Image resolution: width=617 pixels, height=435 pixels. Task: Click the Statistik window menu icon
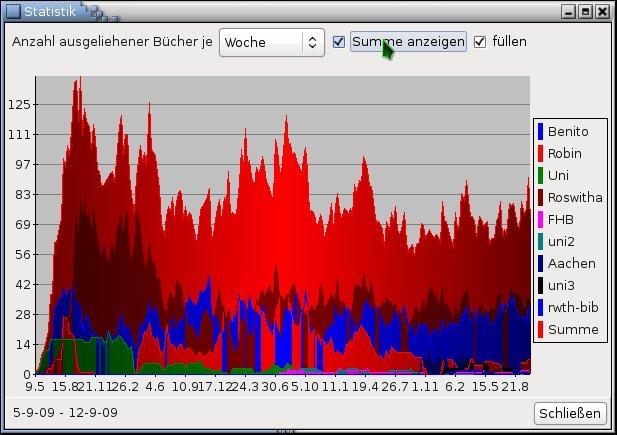[13, 11]
